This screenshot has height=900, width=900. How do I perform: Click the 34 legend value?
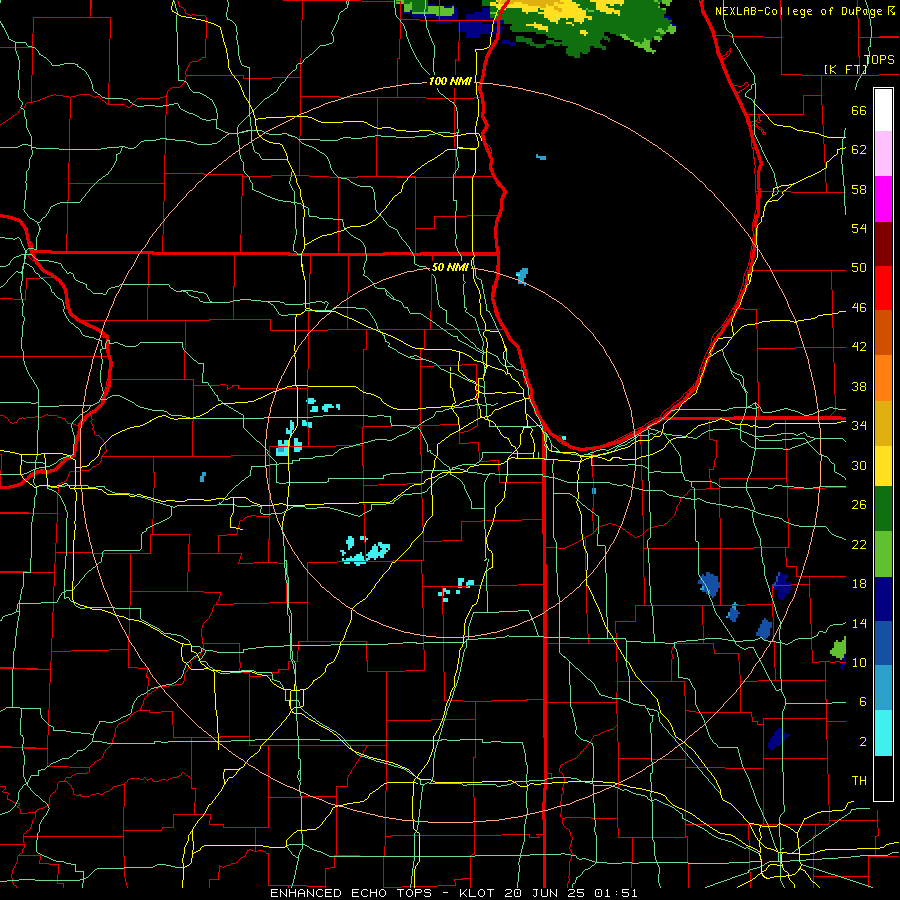[x=859, y=425]
